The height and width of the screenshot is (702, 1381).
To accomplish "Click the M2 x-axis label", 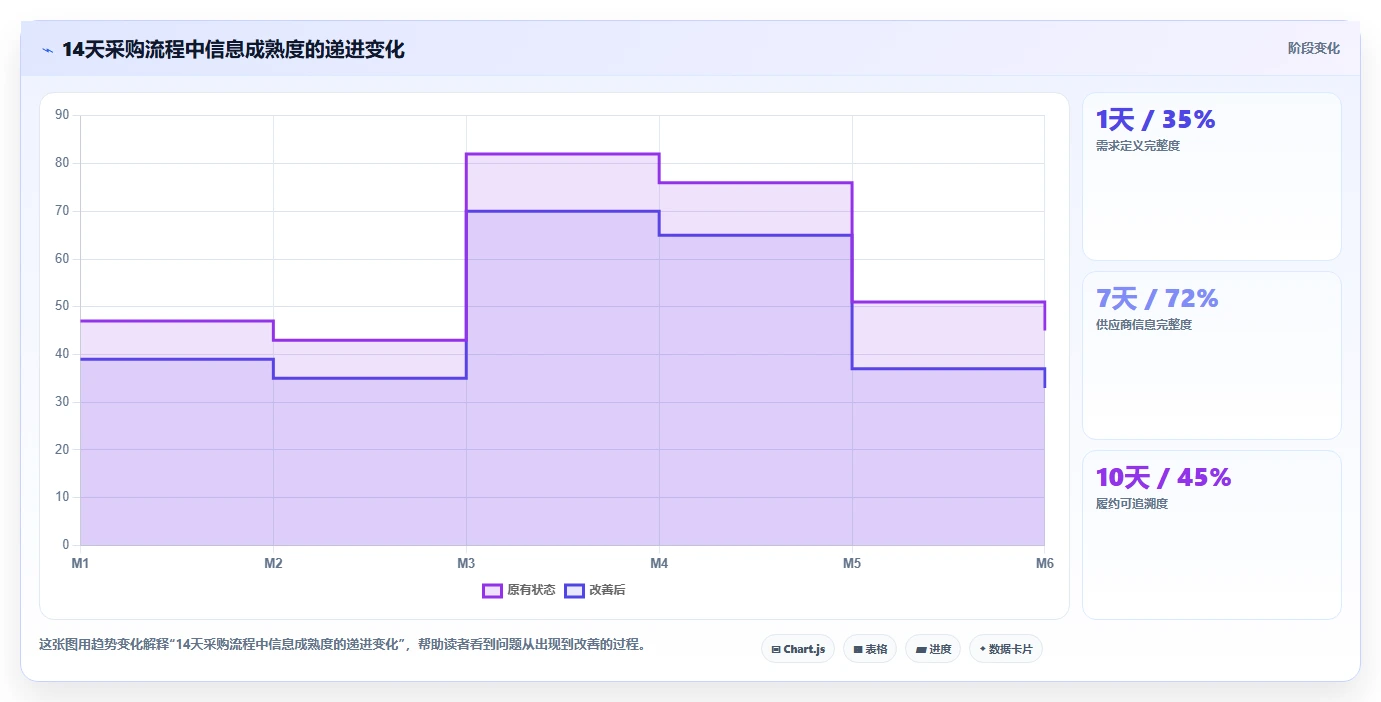I will (273, 563).
